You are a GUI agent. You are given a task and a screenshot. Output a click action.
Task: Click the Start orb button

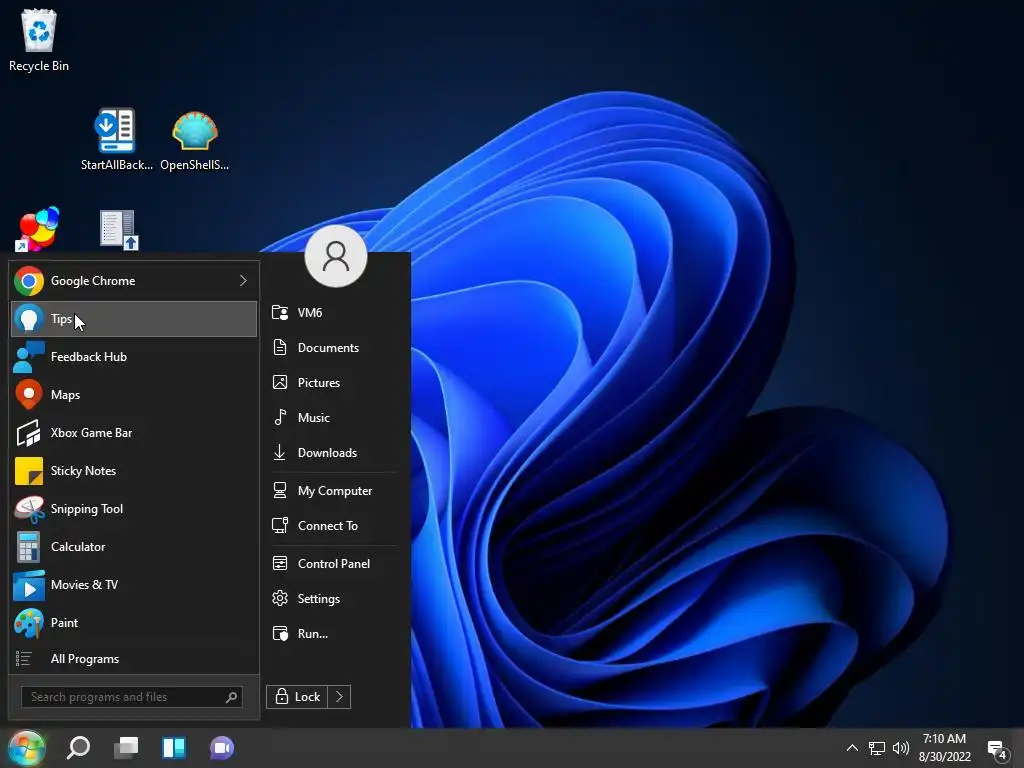click(x=27, y=748)
